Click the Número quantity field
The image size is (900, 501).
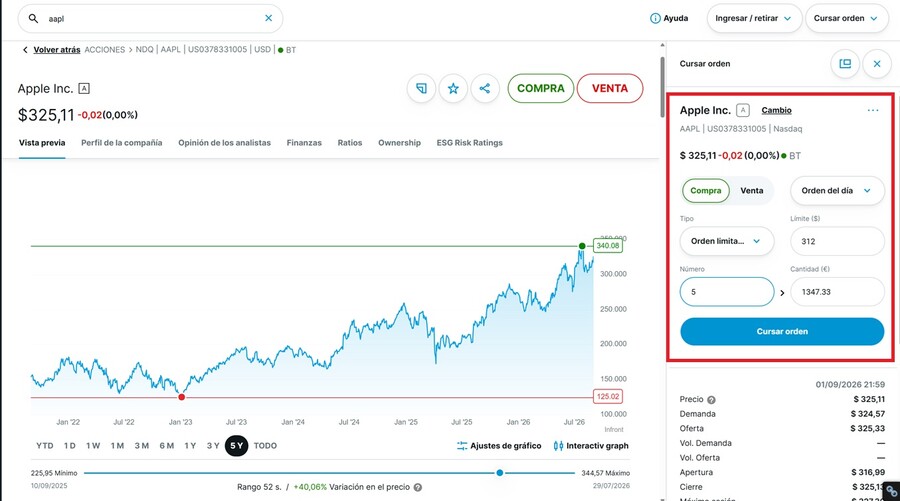727,292
